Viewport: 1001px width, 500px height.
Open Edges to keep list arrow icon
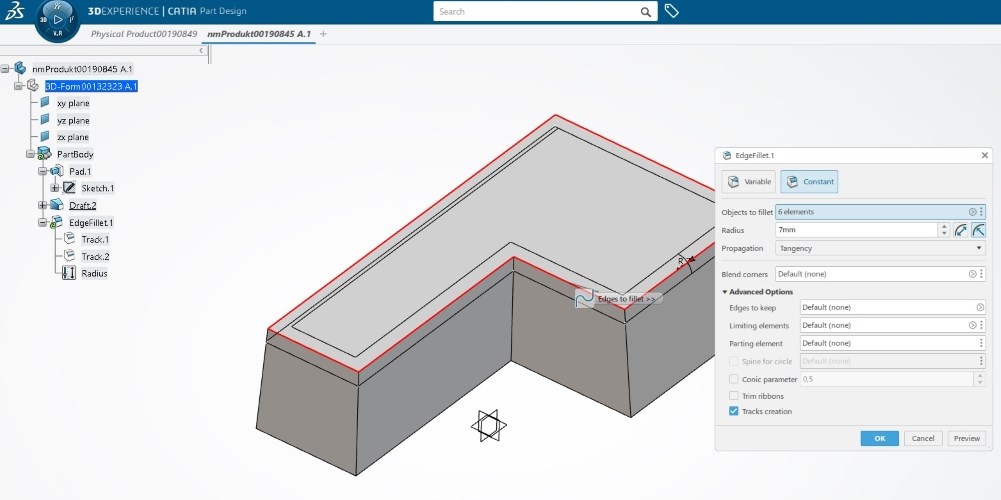click(980, 307)
